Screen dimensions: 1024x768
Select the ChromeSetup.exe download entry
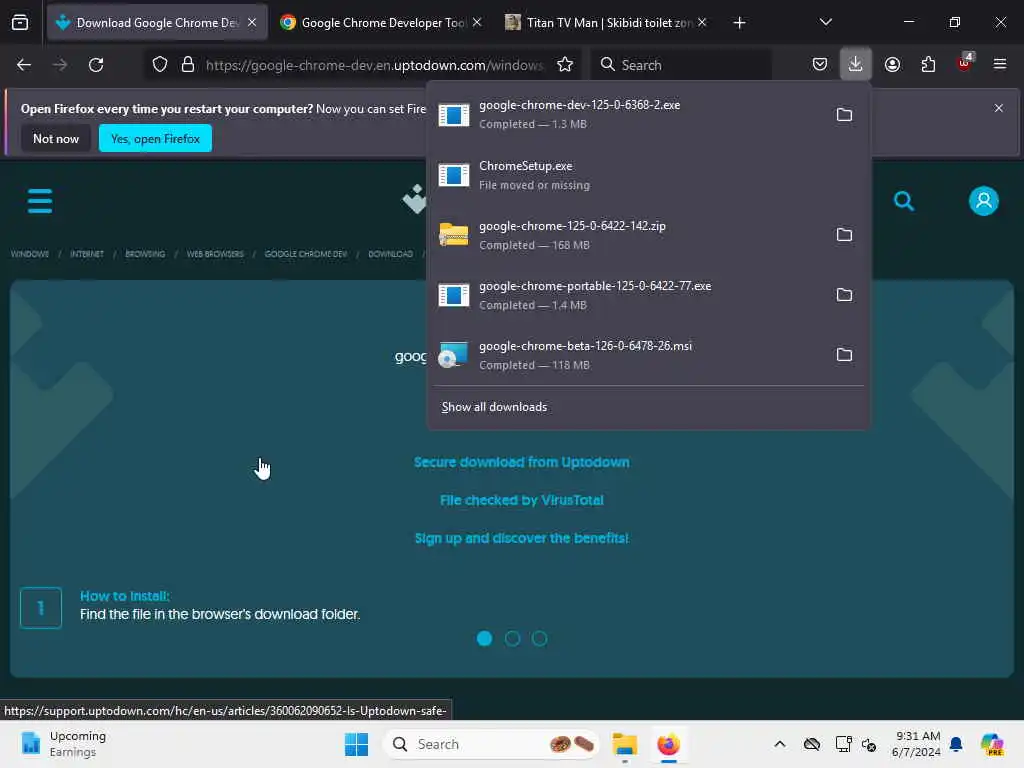coord(648,175)
